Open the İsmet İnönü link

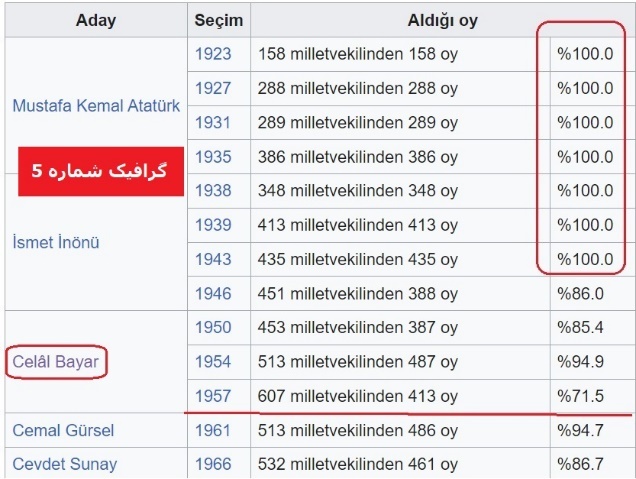pyautogui.click(x=56, y=242)
